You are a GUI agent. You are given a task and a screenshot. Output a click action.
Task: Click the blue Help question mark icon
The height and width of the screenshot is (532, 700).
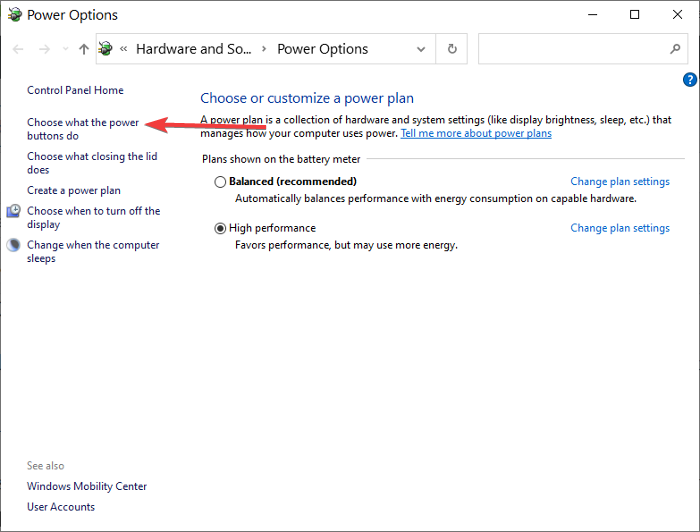point(689,80)
